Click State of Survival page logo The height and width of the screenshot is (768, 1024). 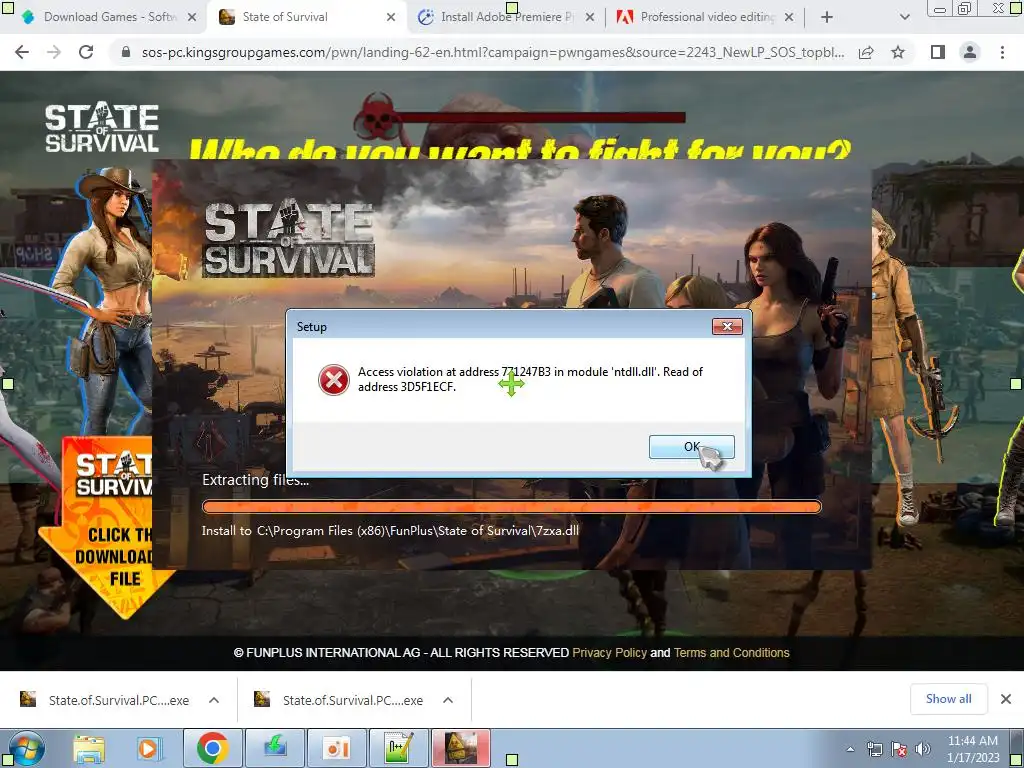102,127
